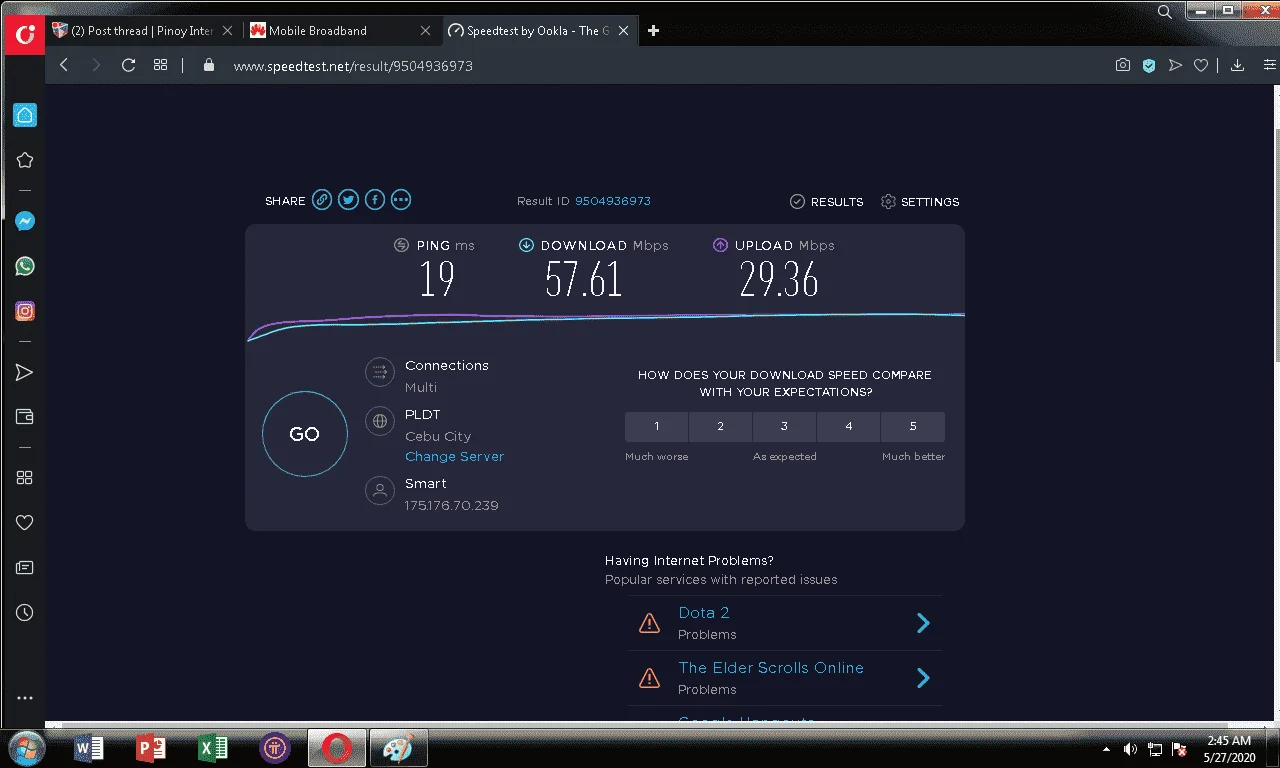Open Instagram in the Opera sidebar
The width and height of the screenshot is (1280, 768).
coord(25,311)
